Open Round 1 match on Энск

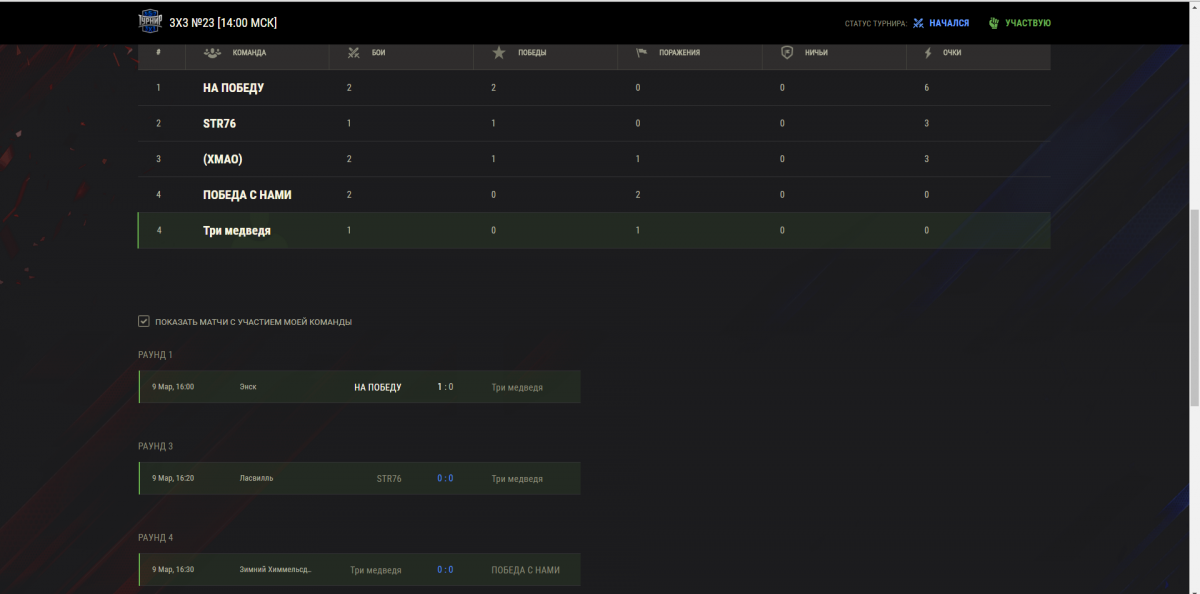[359, 387]
